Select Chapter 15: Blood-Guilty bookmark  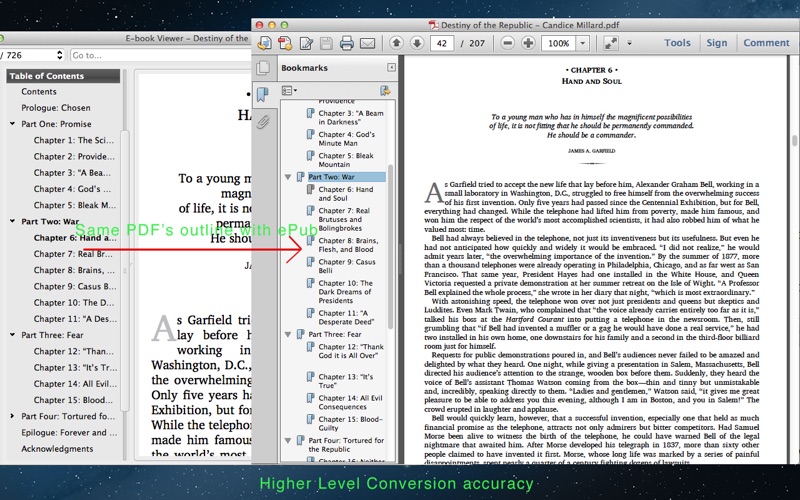(x=351, y=423)
